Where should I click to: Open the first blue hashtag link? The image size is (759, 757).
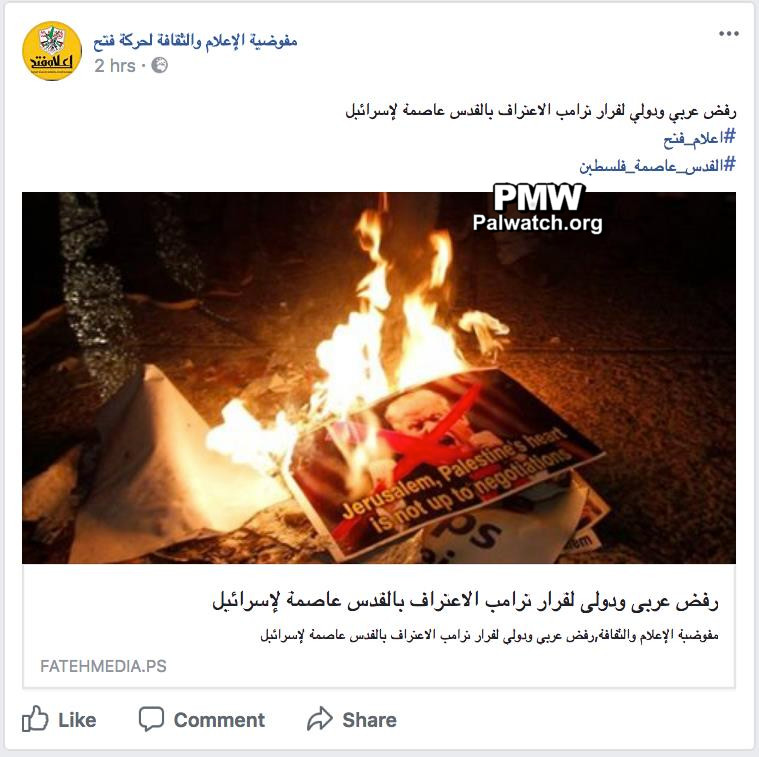699,138
